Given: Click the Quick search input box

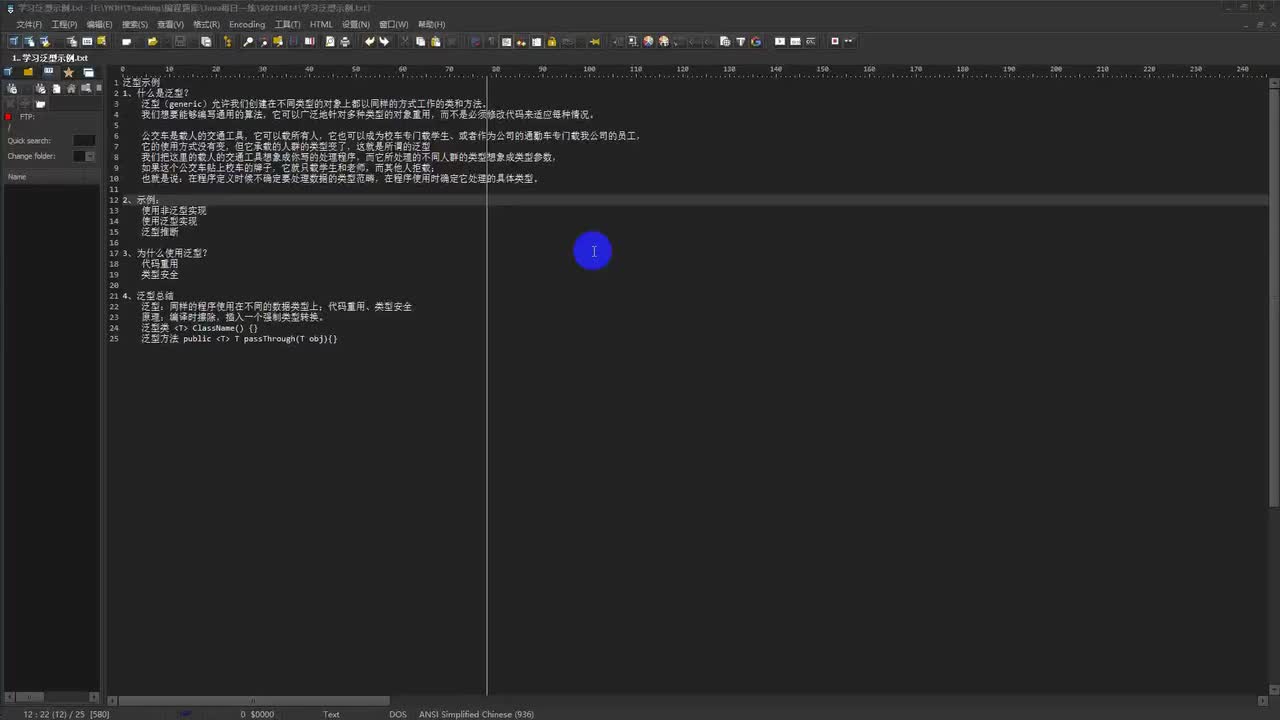Looking at the screenshot, I should point(85,141).
